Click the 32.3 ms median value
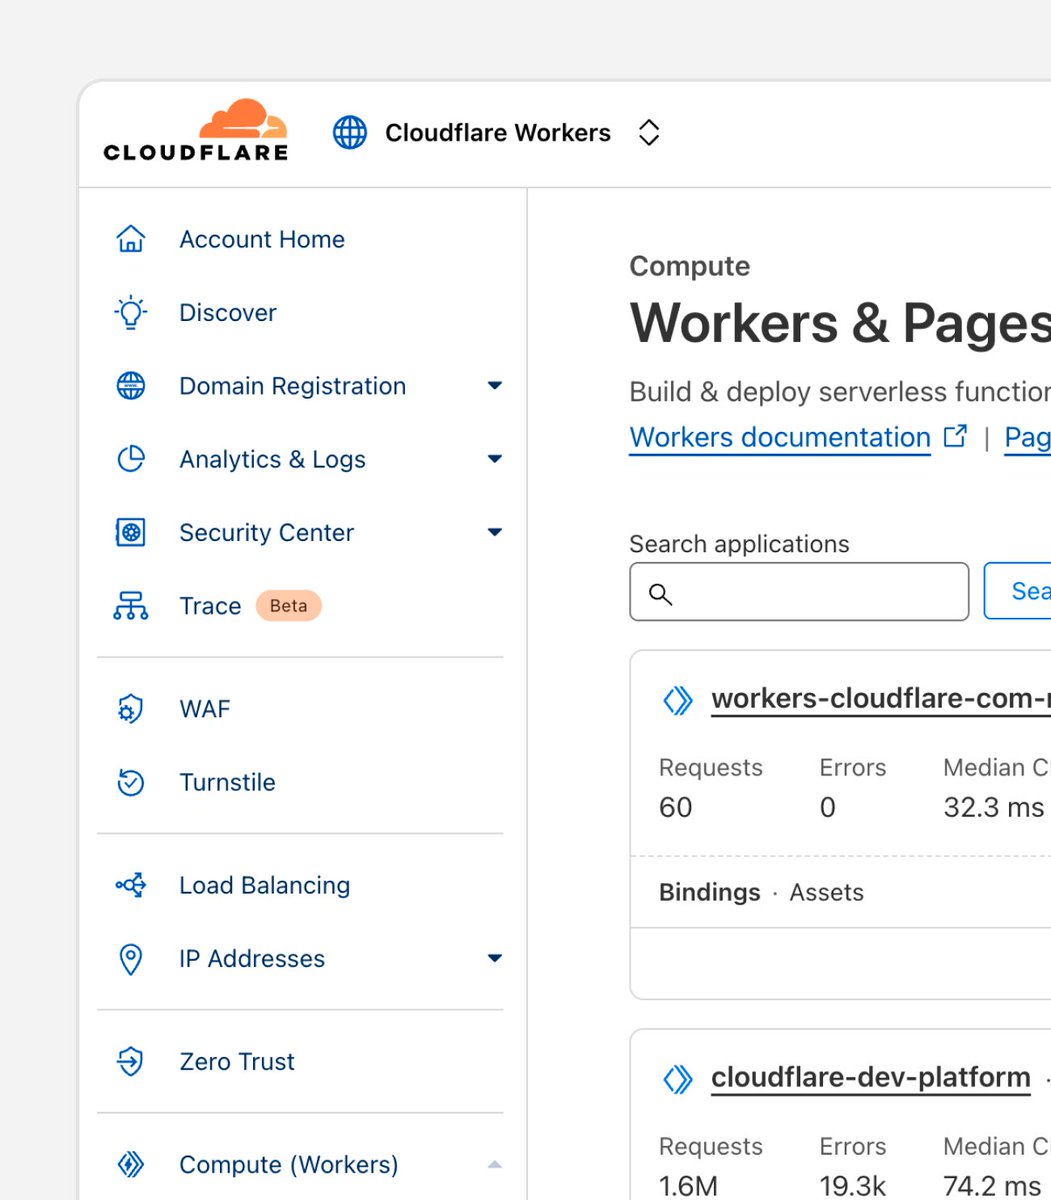Screen dimensions: 1051x1200 pyautogui.click(x=994, y=808)
